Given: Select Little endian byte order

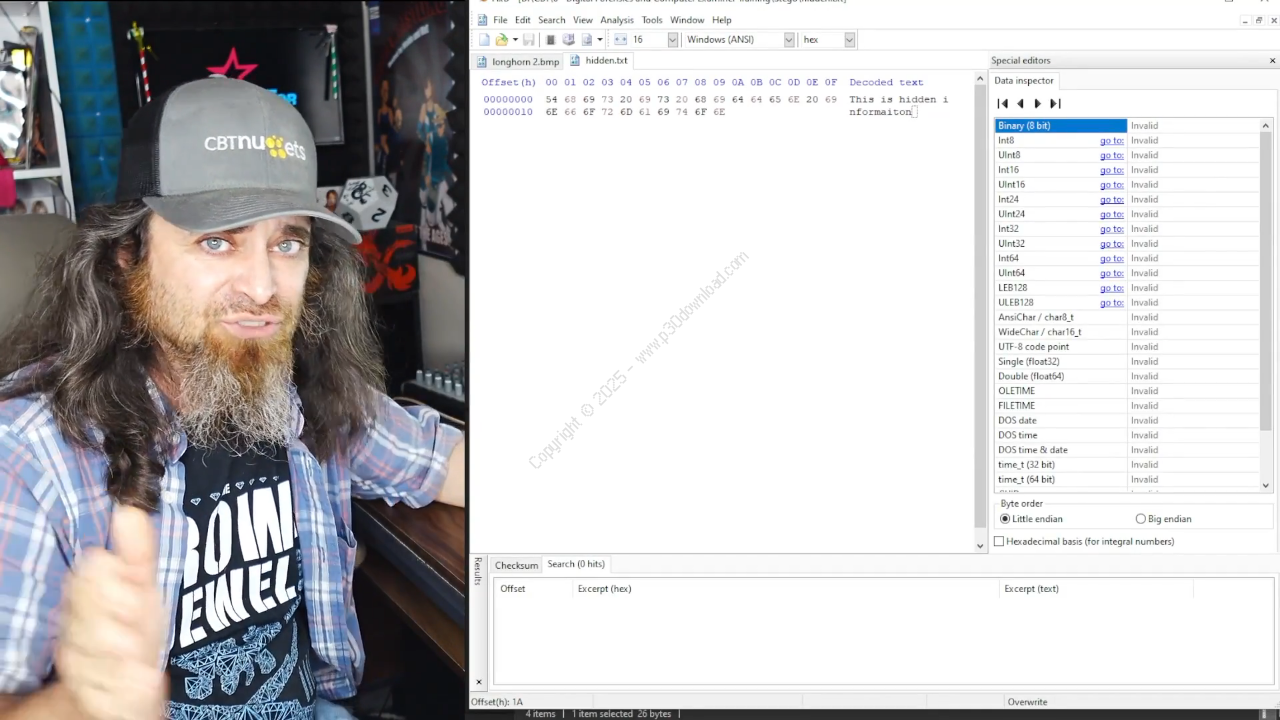Looking at the screenshot, I should point(1031,519).
